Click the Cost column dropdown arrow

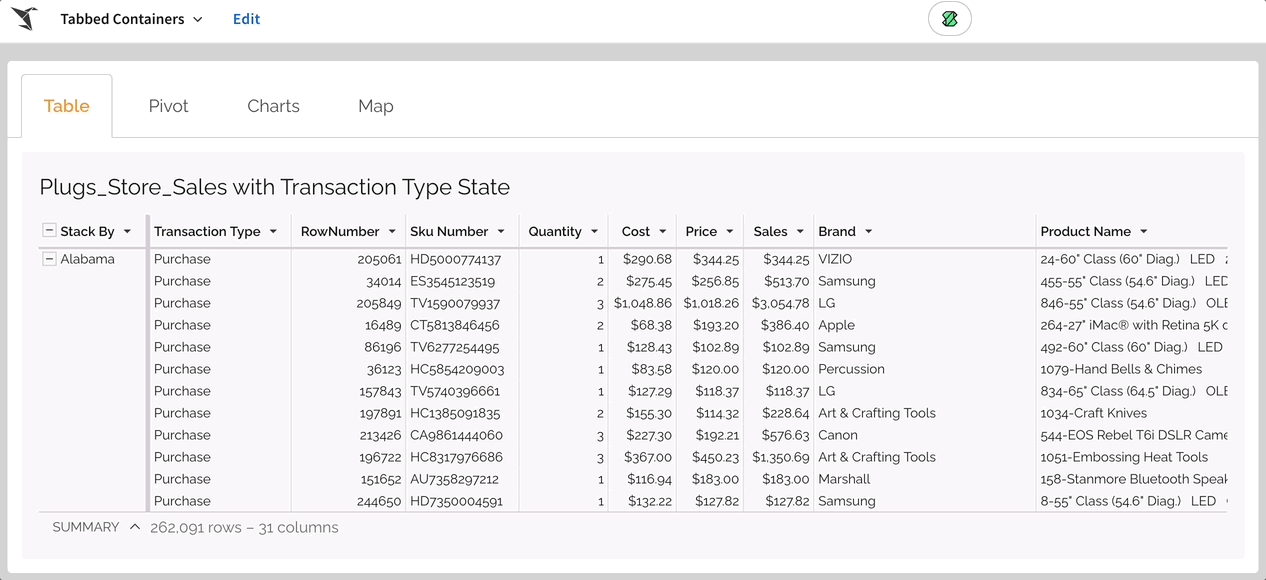coord(662,232)
